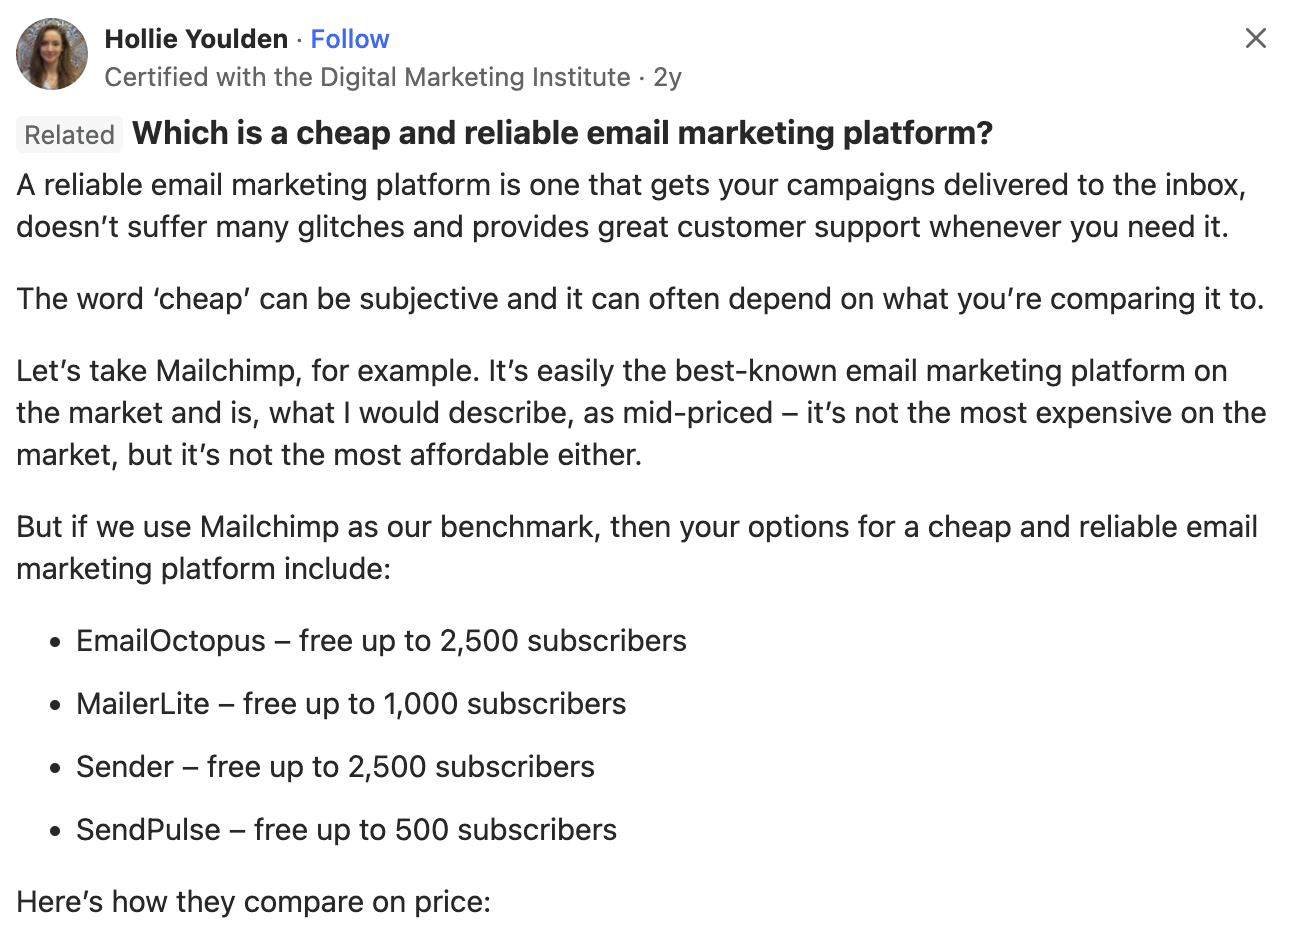This screenshot has height=944, width=1294.
Task: Select the Related label badge
Action: click(x=68, y=134)
